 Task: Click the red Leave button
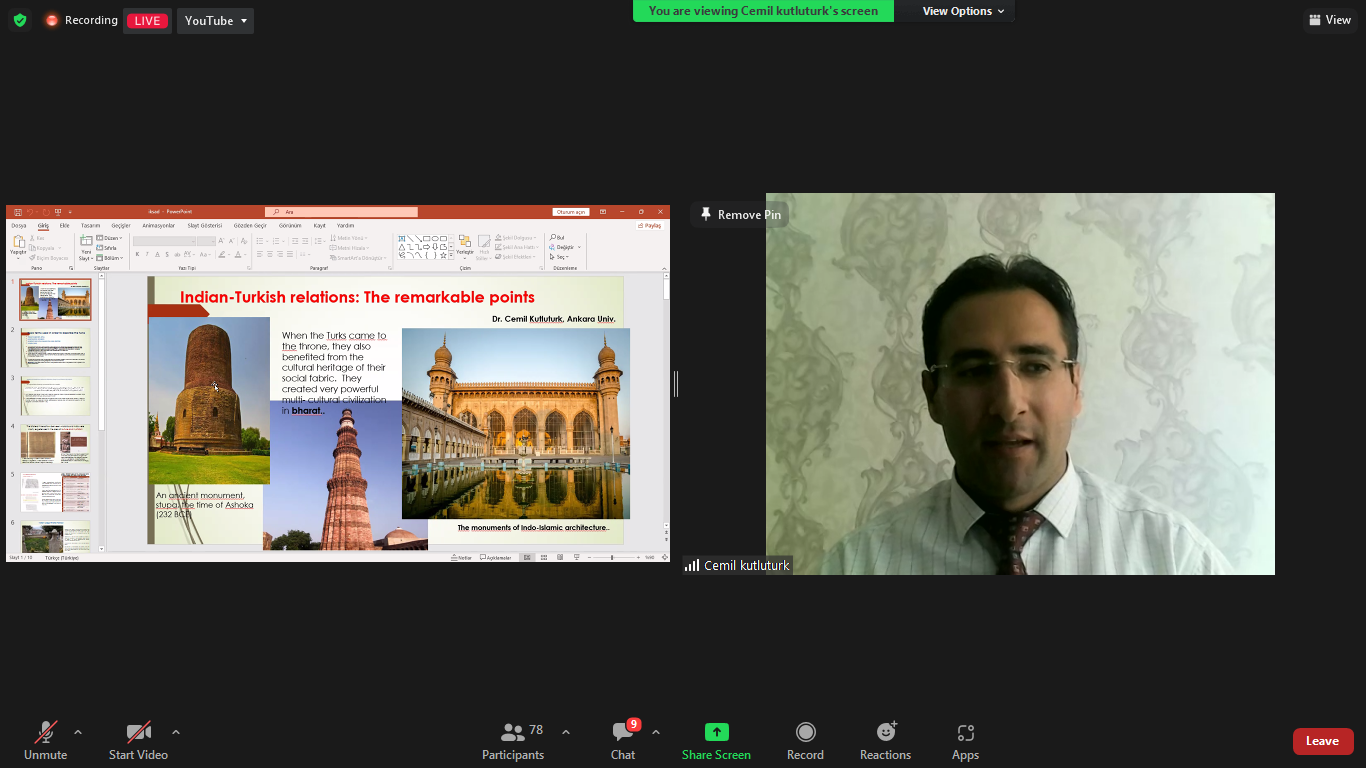(x=1322, y=741)
